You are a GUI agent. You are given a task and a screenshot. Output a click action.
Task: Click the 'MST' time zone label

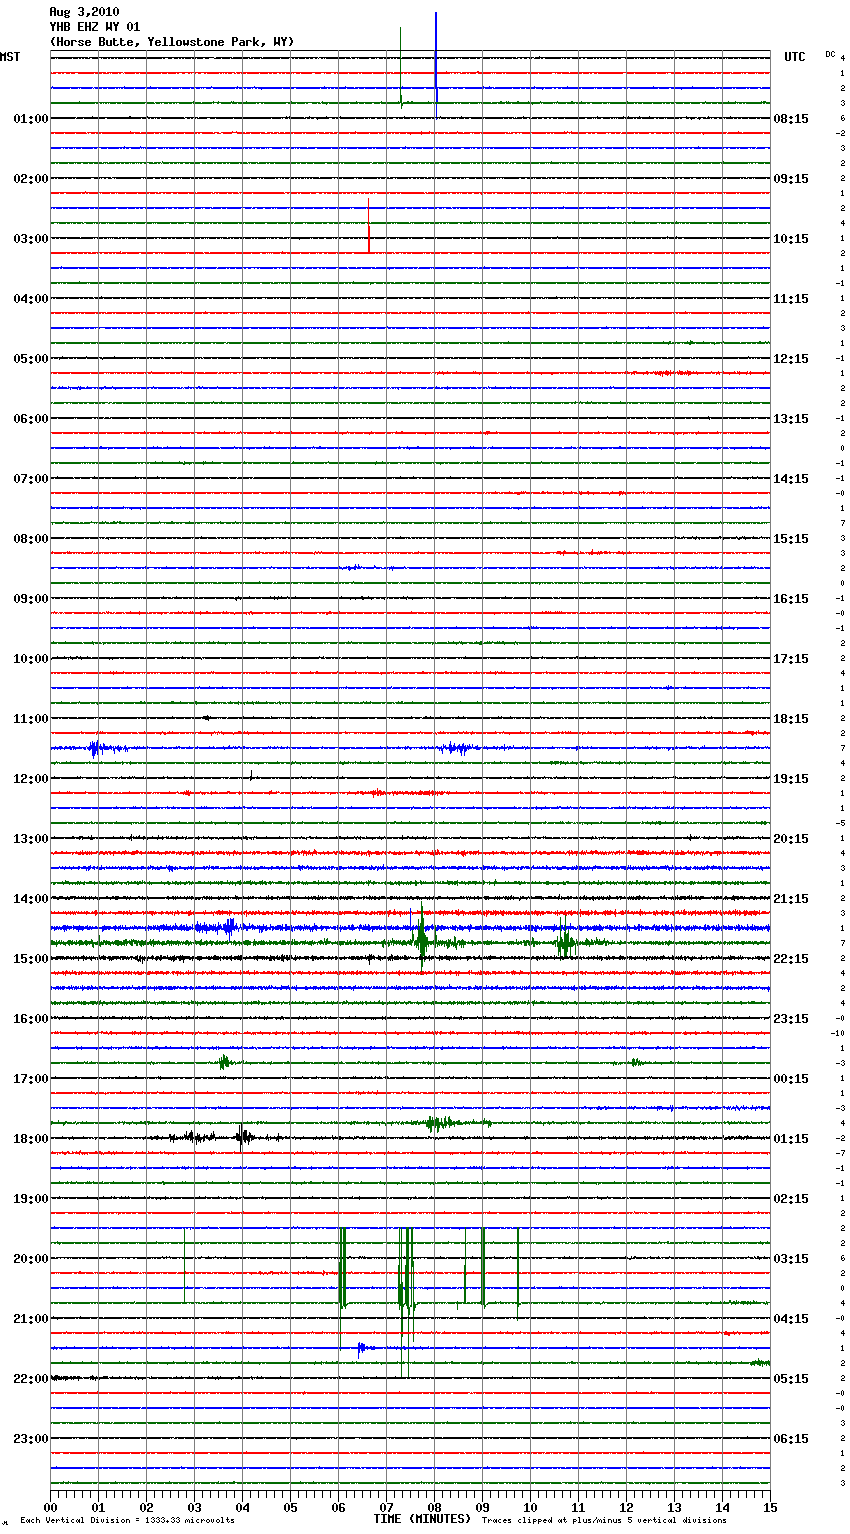pos(10,57)
